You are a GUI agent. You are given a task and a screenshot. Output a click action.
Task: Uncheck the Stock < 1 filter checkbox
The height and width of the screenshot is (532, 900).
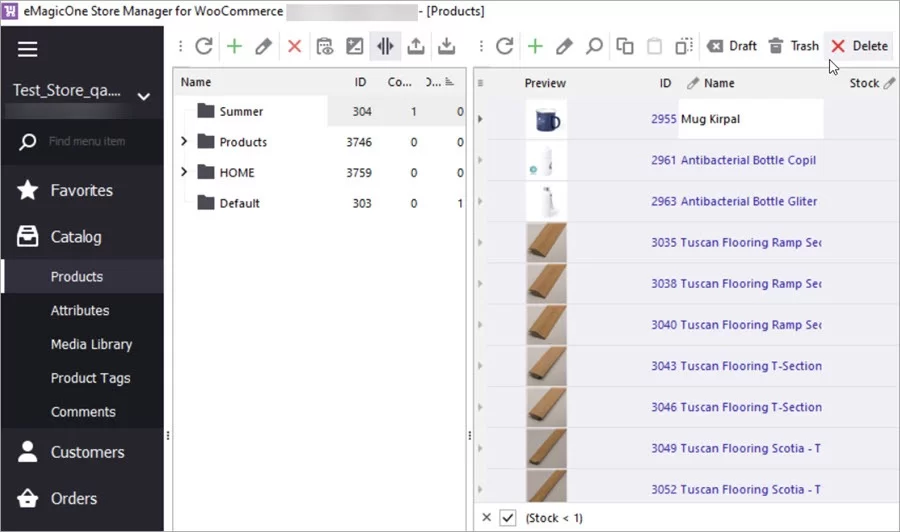click(508, 517)
